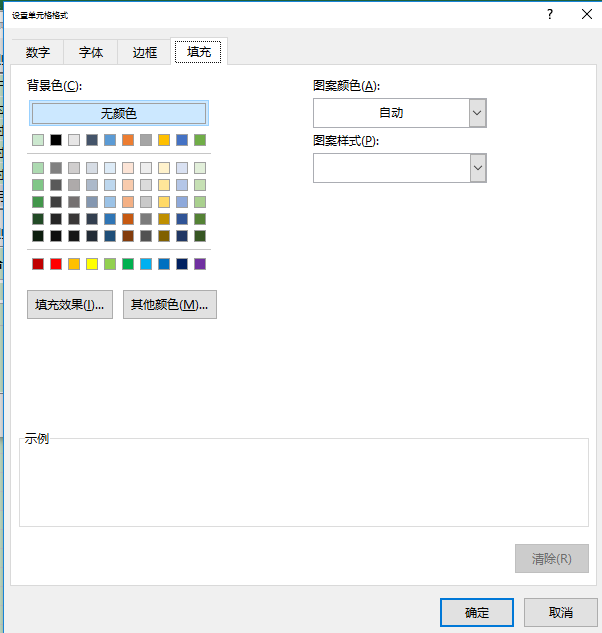Click the 图案样式 combo box field
602x633 pixels.
400,168
